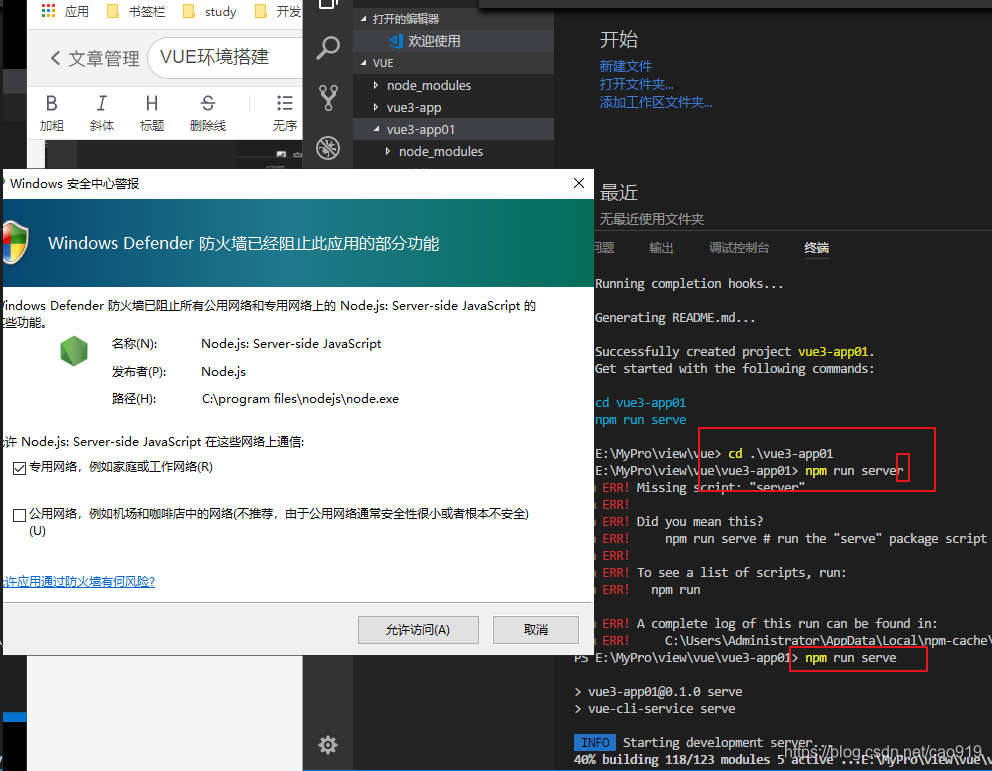Expand the vue3-app folder
This screenshot has width=992, height=771.
click(x=376, y=107)
